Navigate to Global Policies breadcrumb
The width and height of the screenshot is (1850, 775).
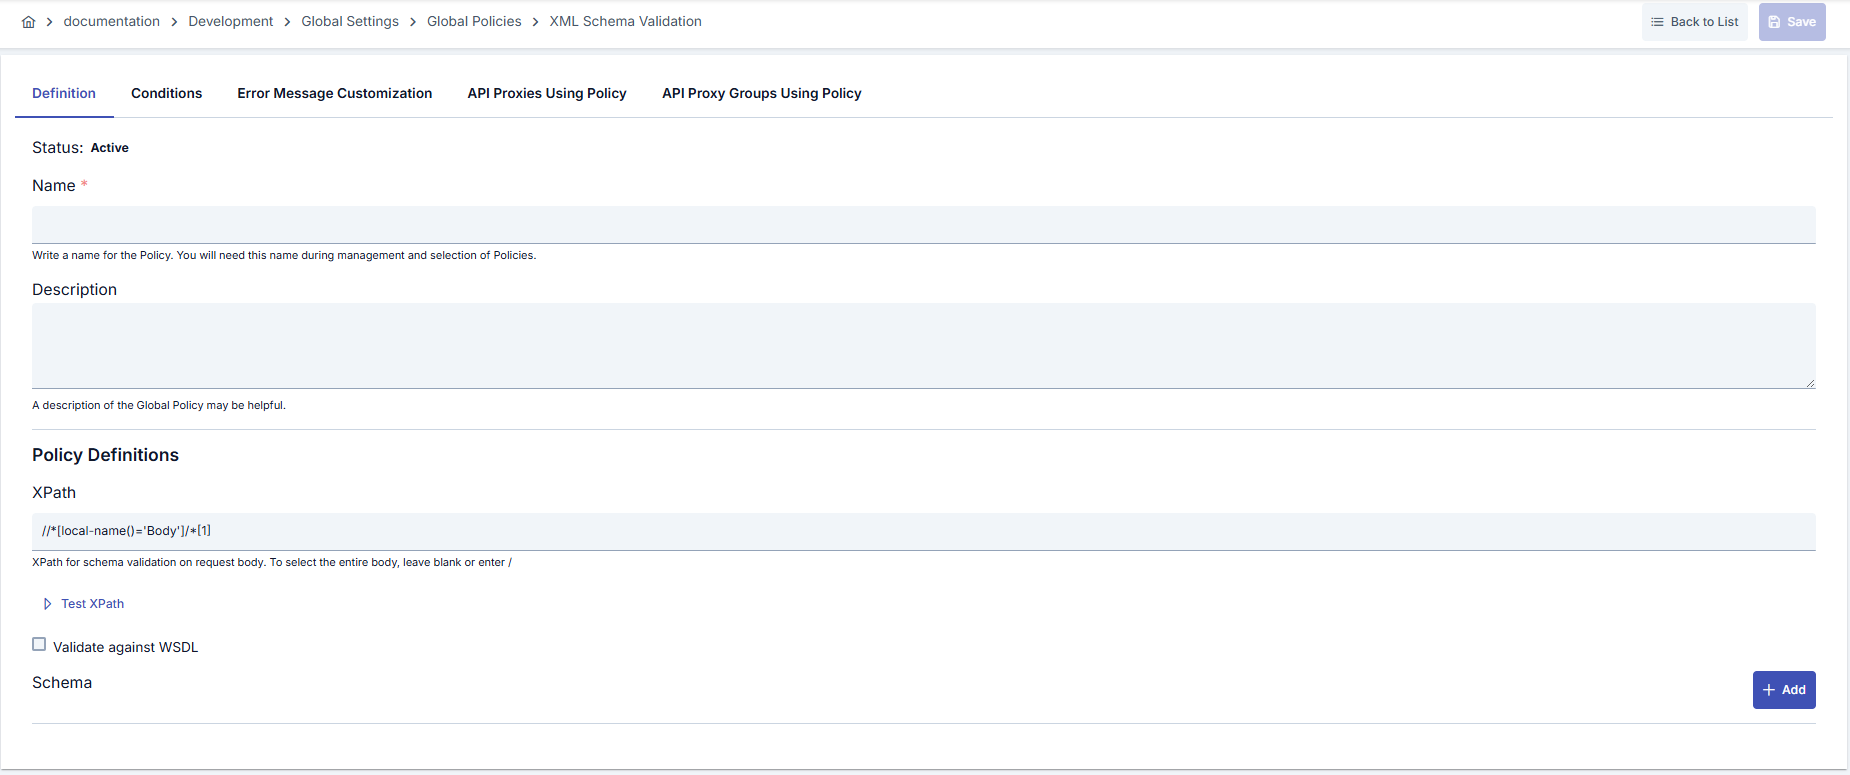pos(474,21)
